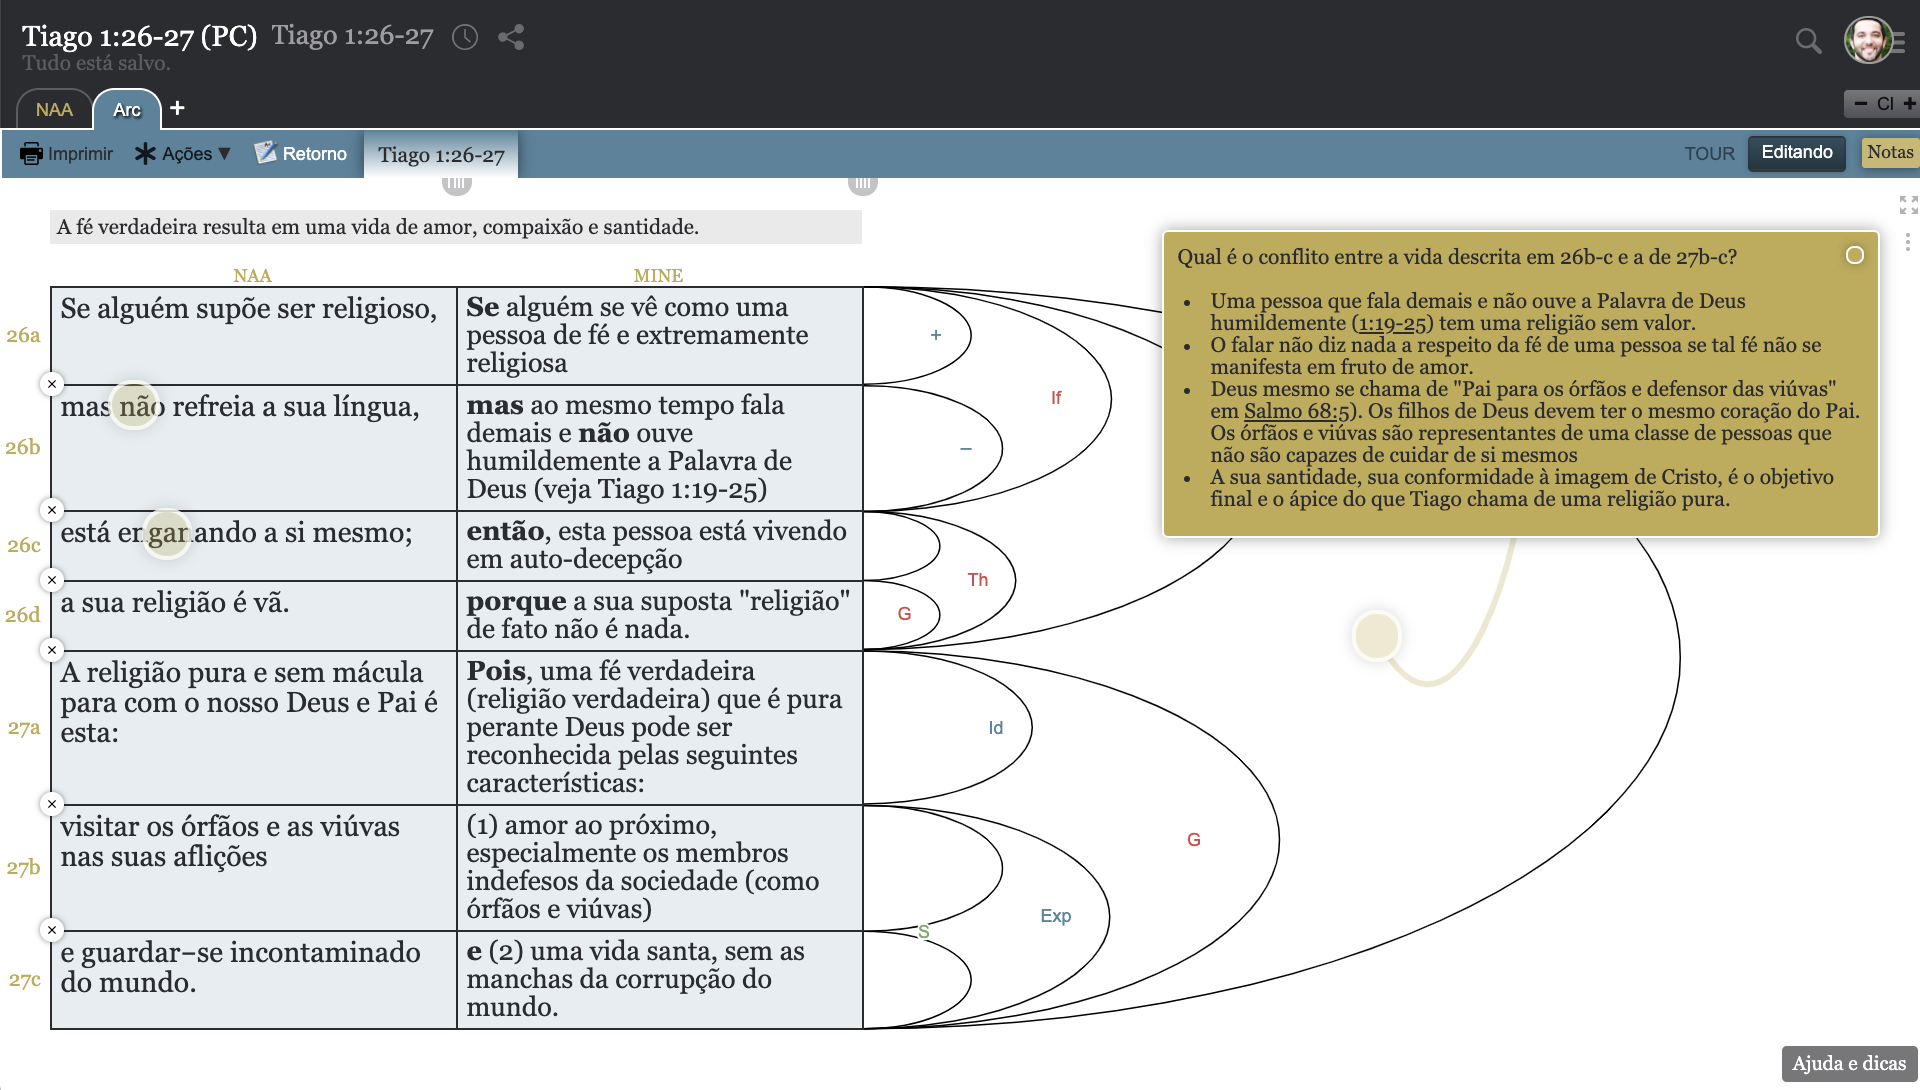Click the Retorno edit icon

point(265,152)
